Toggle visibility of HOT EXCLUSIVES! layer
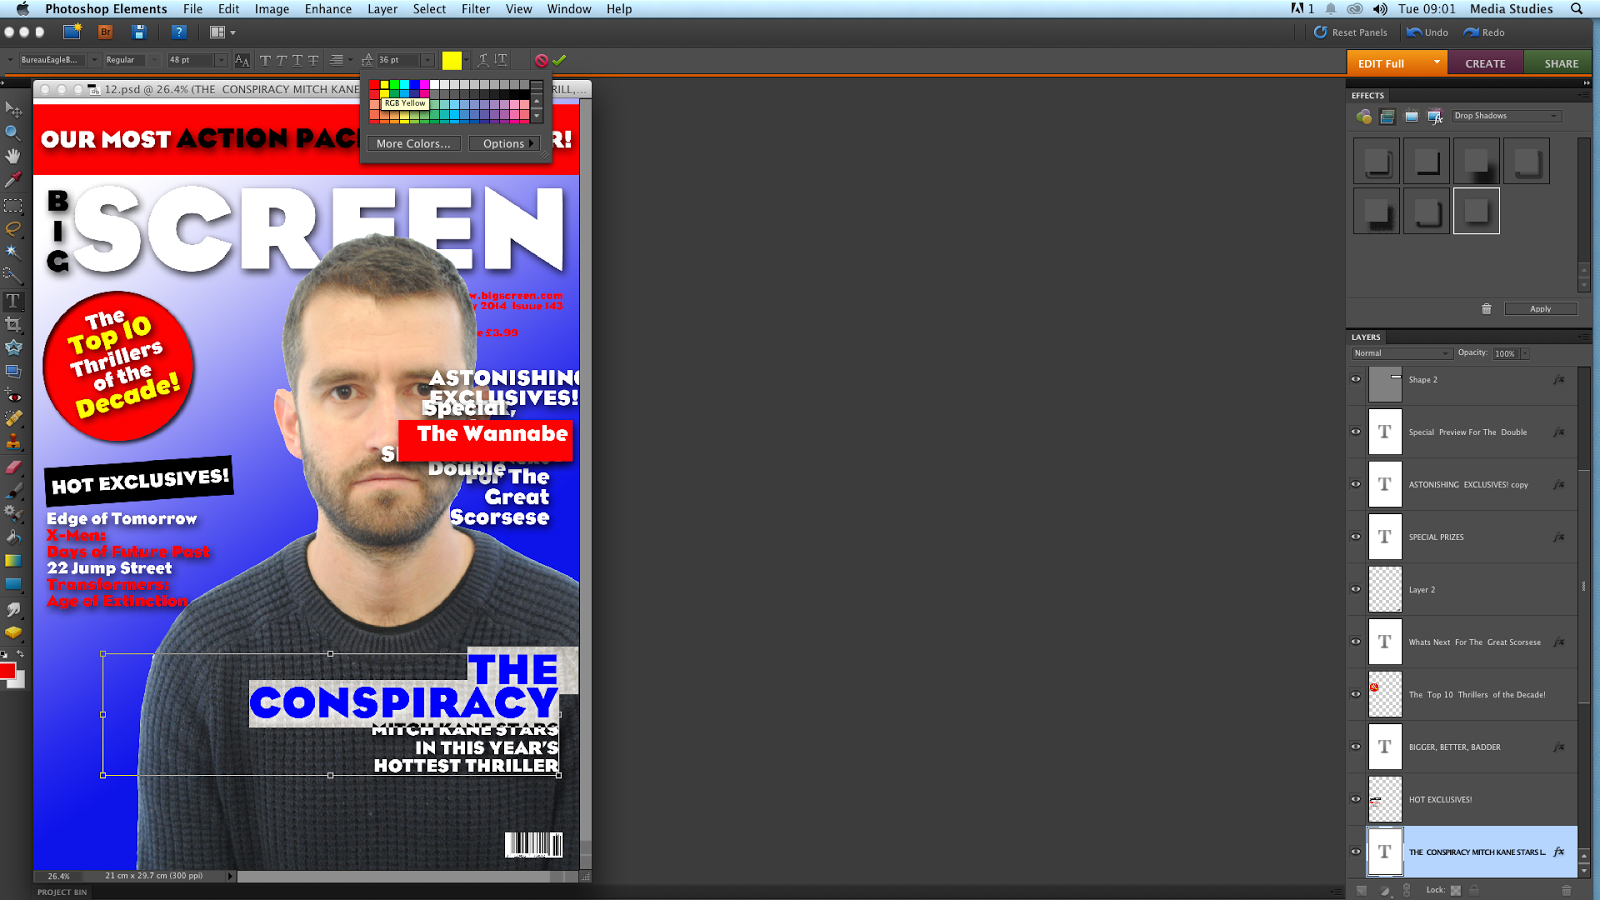 click(1356, 799)
